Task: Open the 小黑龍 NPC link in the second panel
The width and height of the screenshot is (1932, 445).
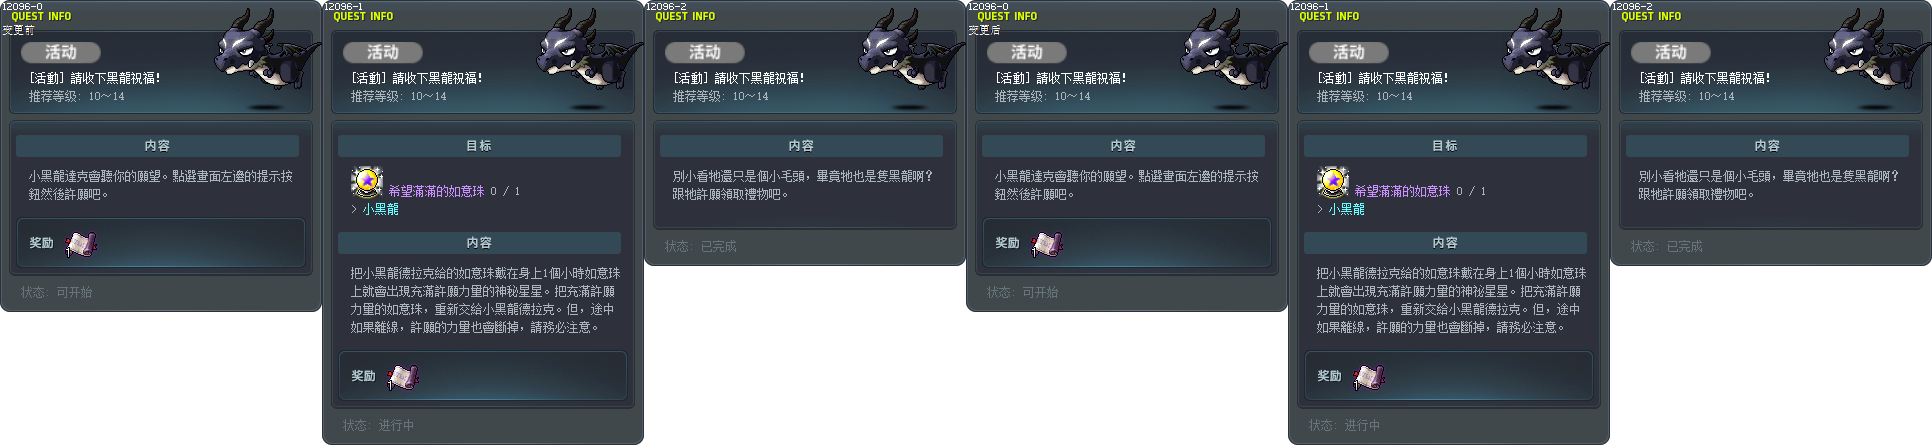Action: tap(380, 209)
